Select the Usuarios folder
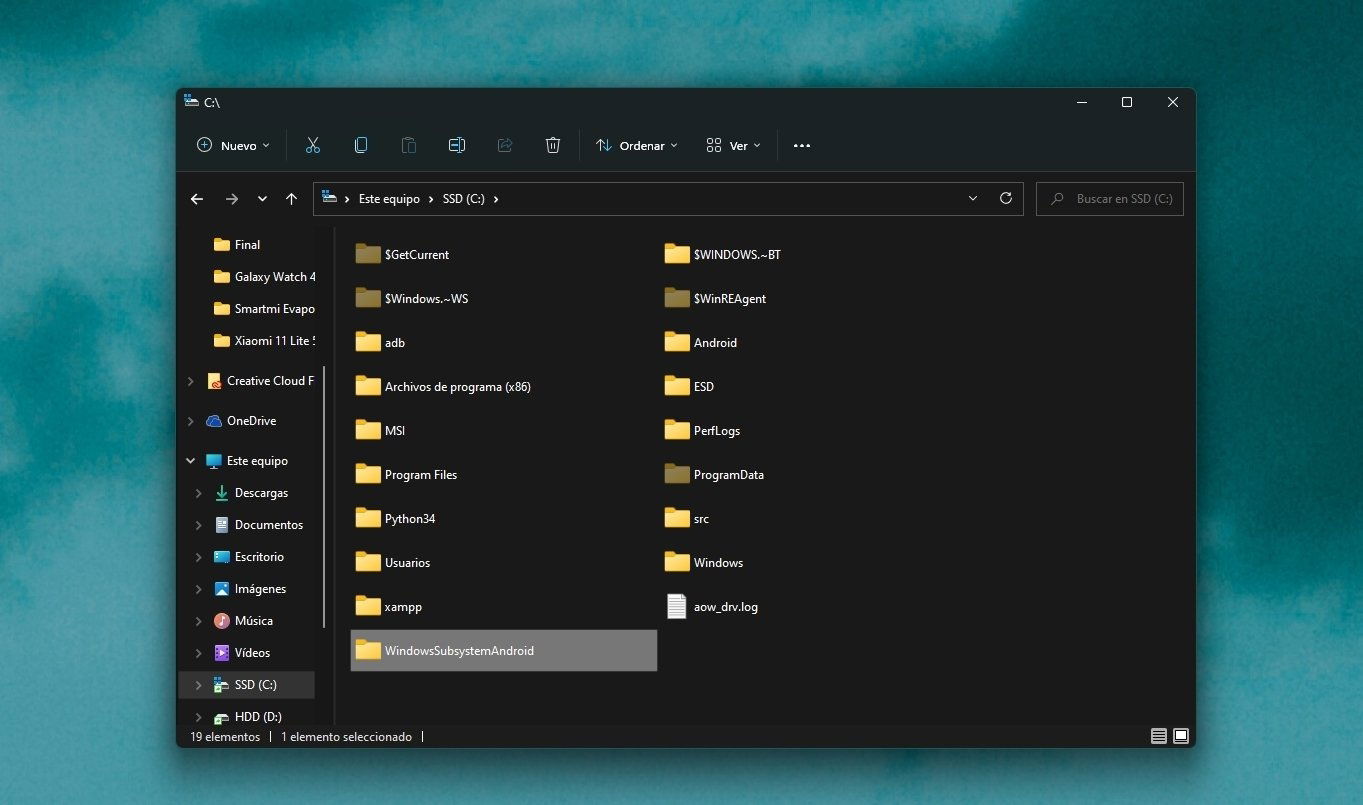Viewport: 1363px width, 805px height. point(393,563)
